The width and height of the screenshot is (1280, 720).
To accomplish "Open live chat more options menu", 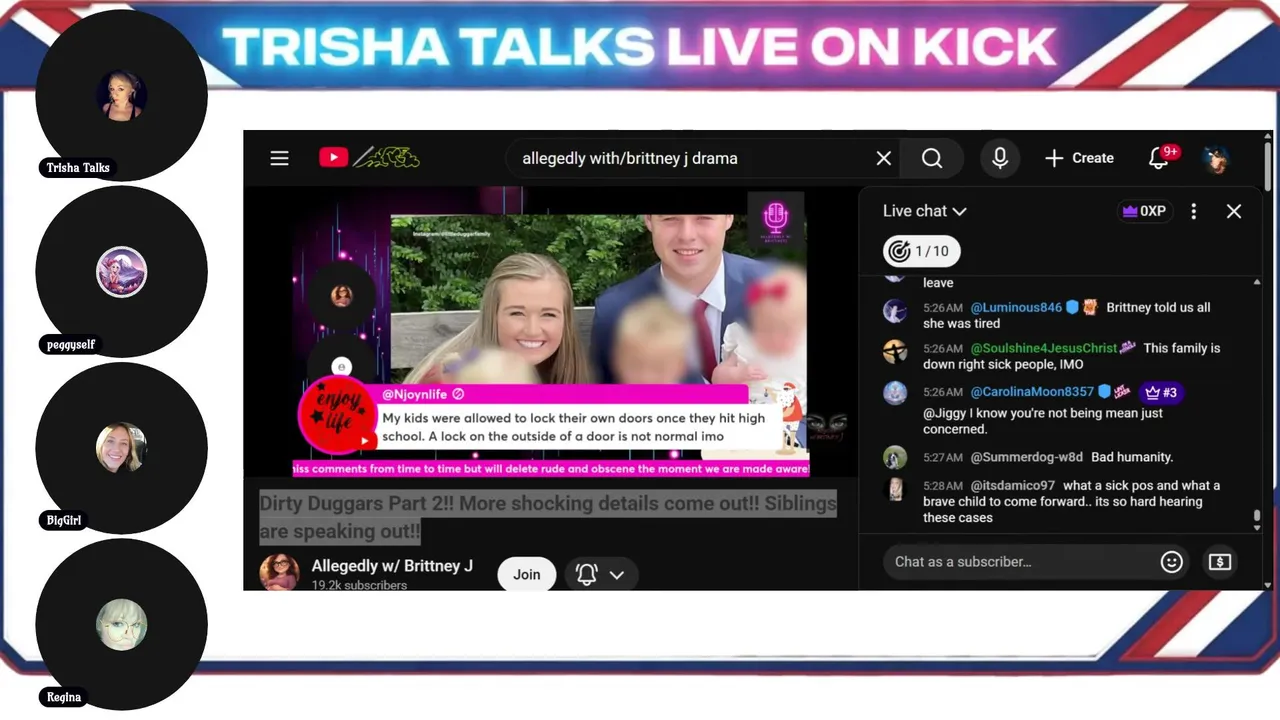I will [x=1193, y=211].
